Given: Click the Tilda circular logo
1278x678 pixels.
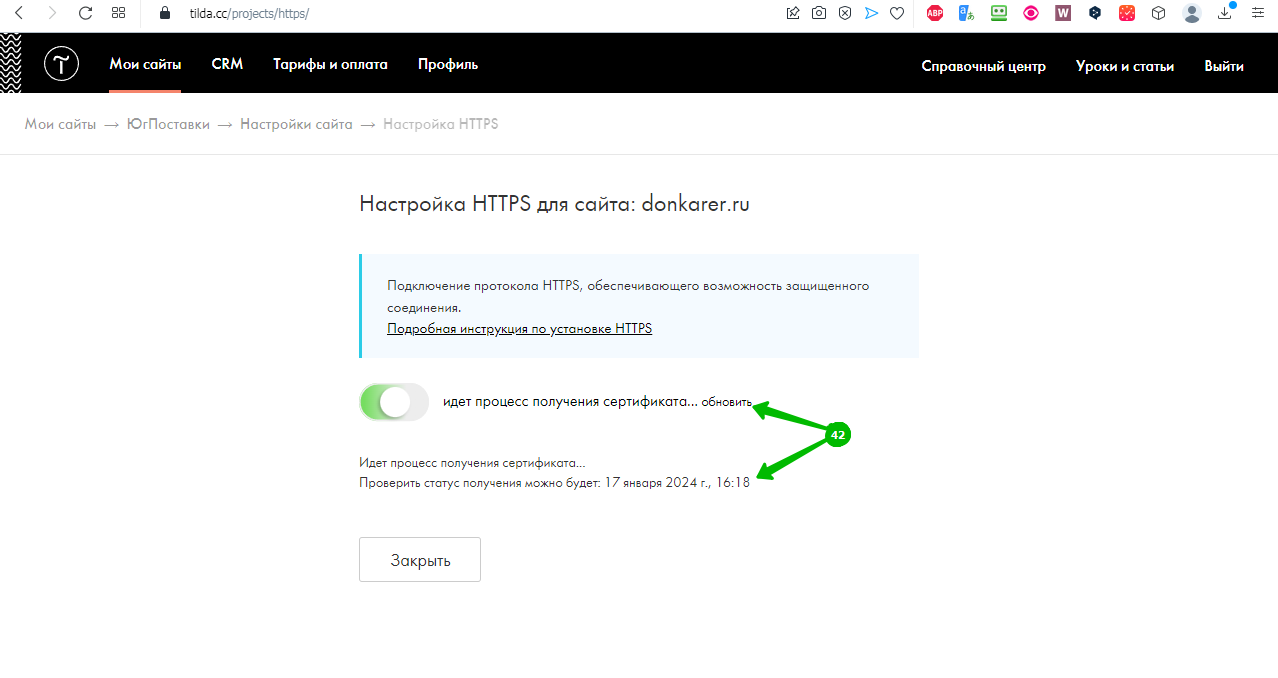Looking at the screenshot, I should [x=61, y=65].
